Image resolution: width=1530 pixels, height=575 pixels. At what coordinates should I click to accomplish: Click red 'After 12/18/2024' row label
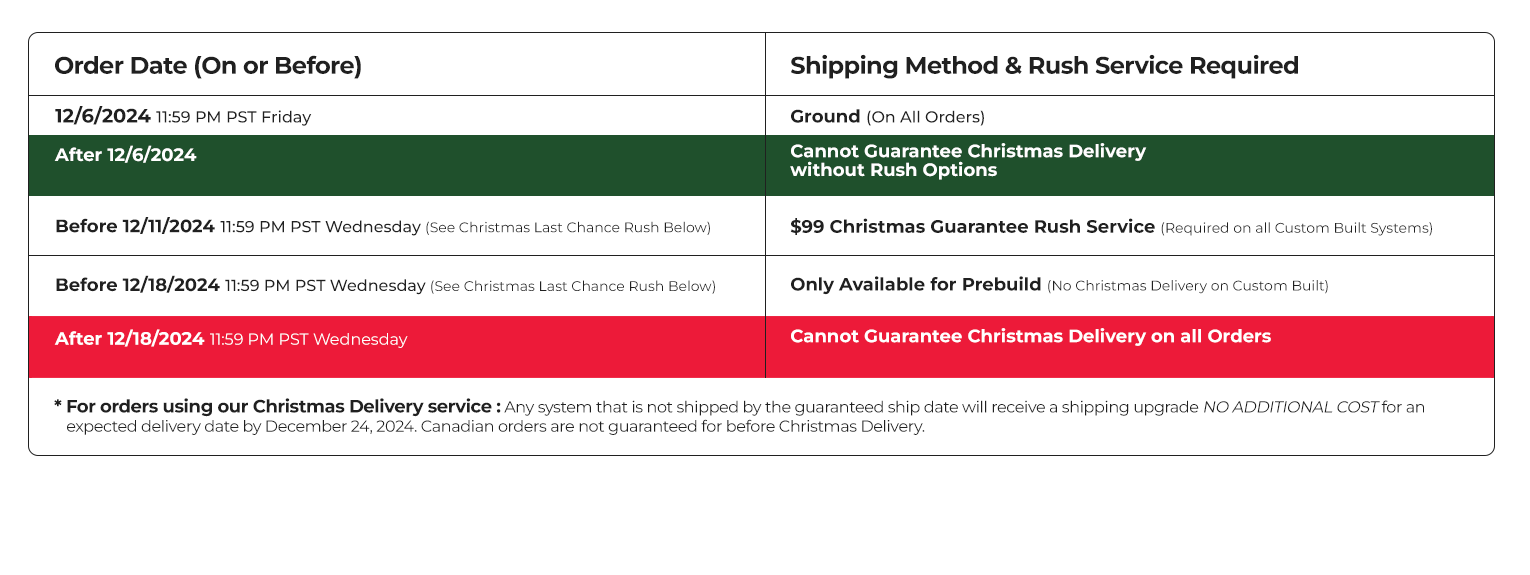coord(130,339)
